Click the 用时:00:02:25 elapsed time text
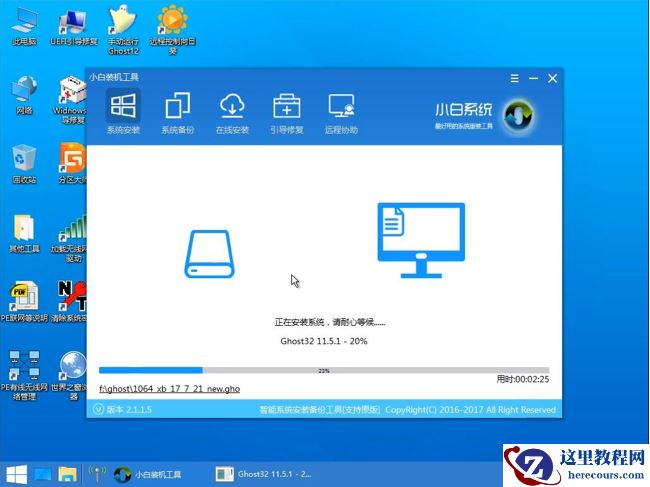This screenshot has height=487, width=650. (523, 379)
